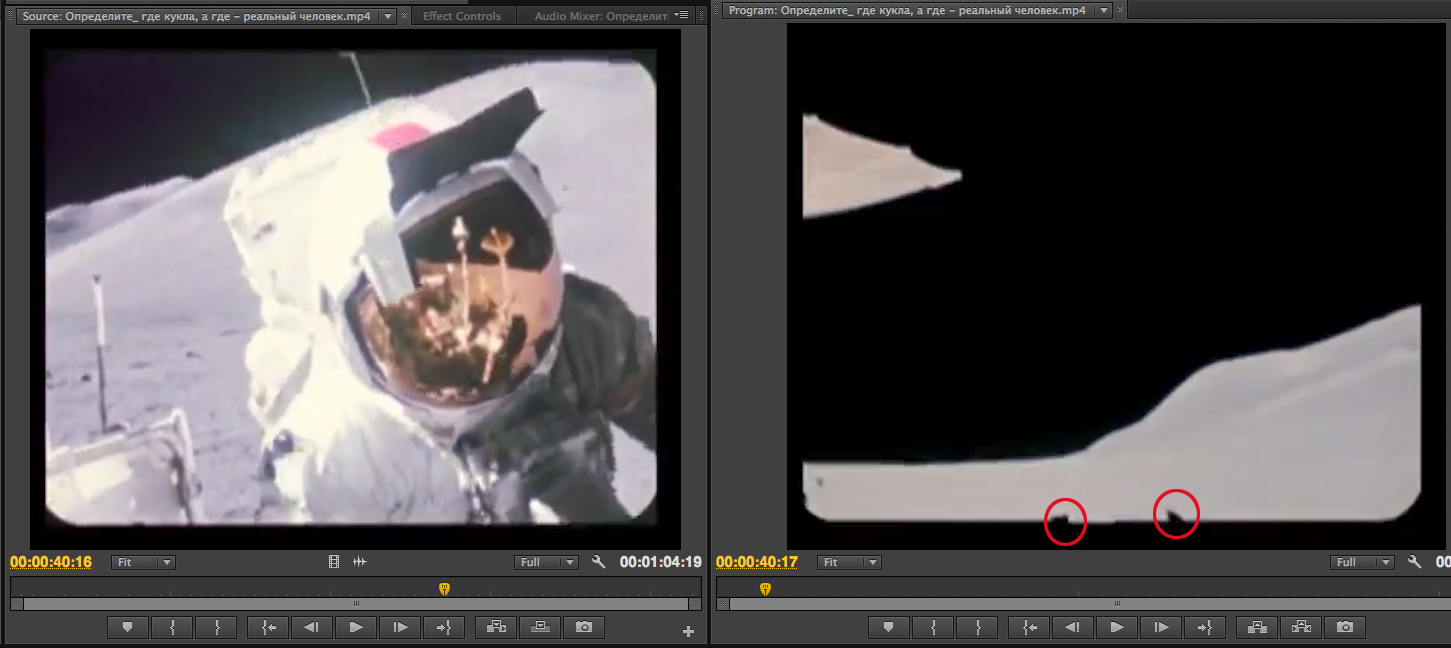Play sequence in Program monitor
This screenshot has width=1451, height=648.
(x=1116, y=627)
